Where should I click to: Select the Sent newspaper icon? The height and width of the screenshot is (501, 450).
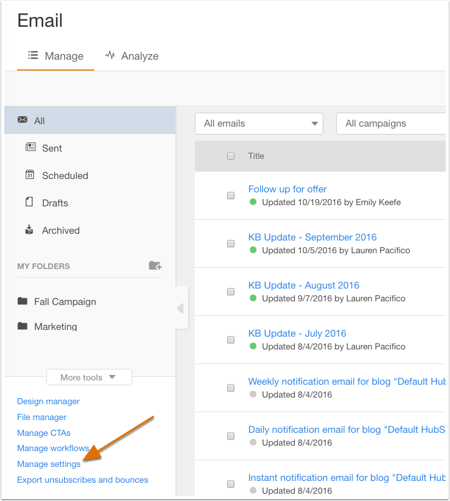tap(30, 147)
